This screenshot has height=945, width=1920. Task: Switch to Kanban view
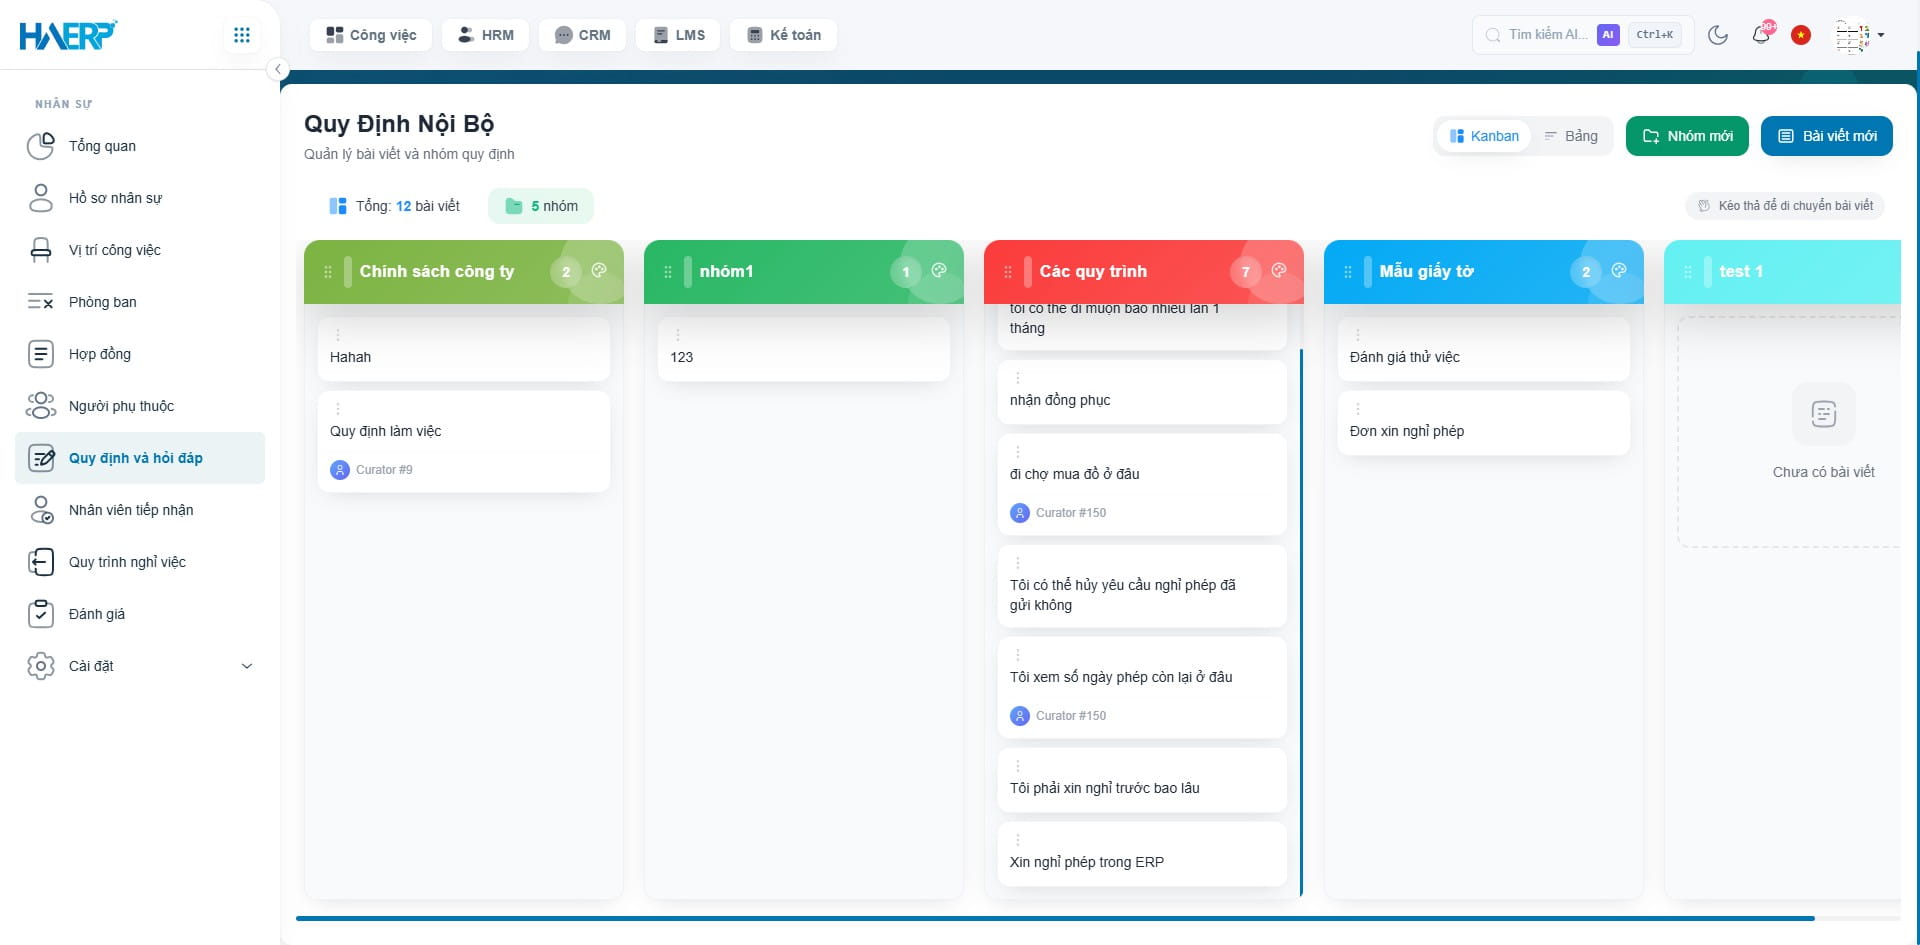[x=1484, y=136]
